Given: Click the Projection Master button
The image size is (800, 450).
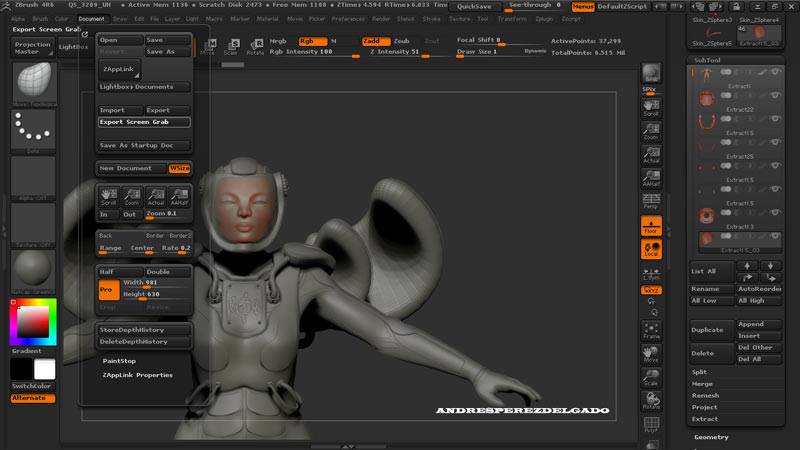Looking at the screenshot, I should click(x=33, y=48).
